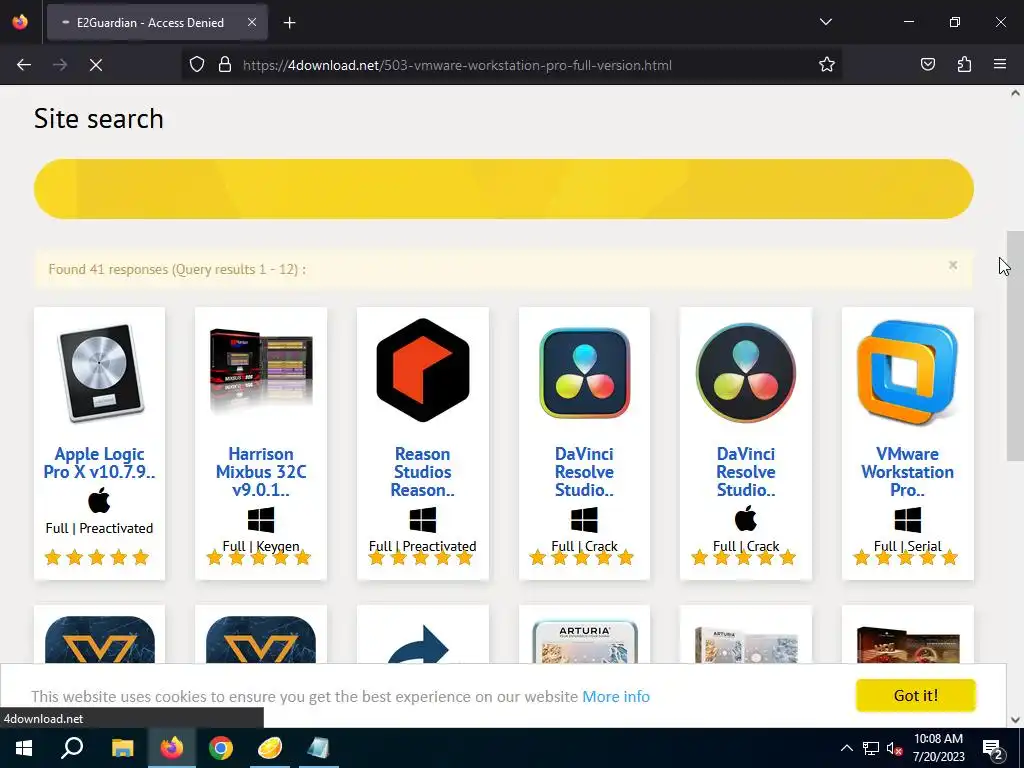Viewport: 1024px width, 768px height.
Task: Open the Firefox application hamburger menu
Action: click(1000, 65)
